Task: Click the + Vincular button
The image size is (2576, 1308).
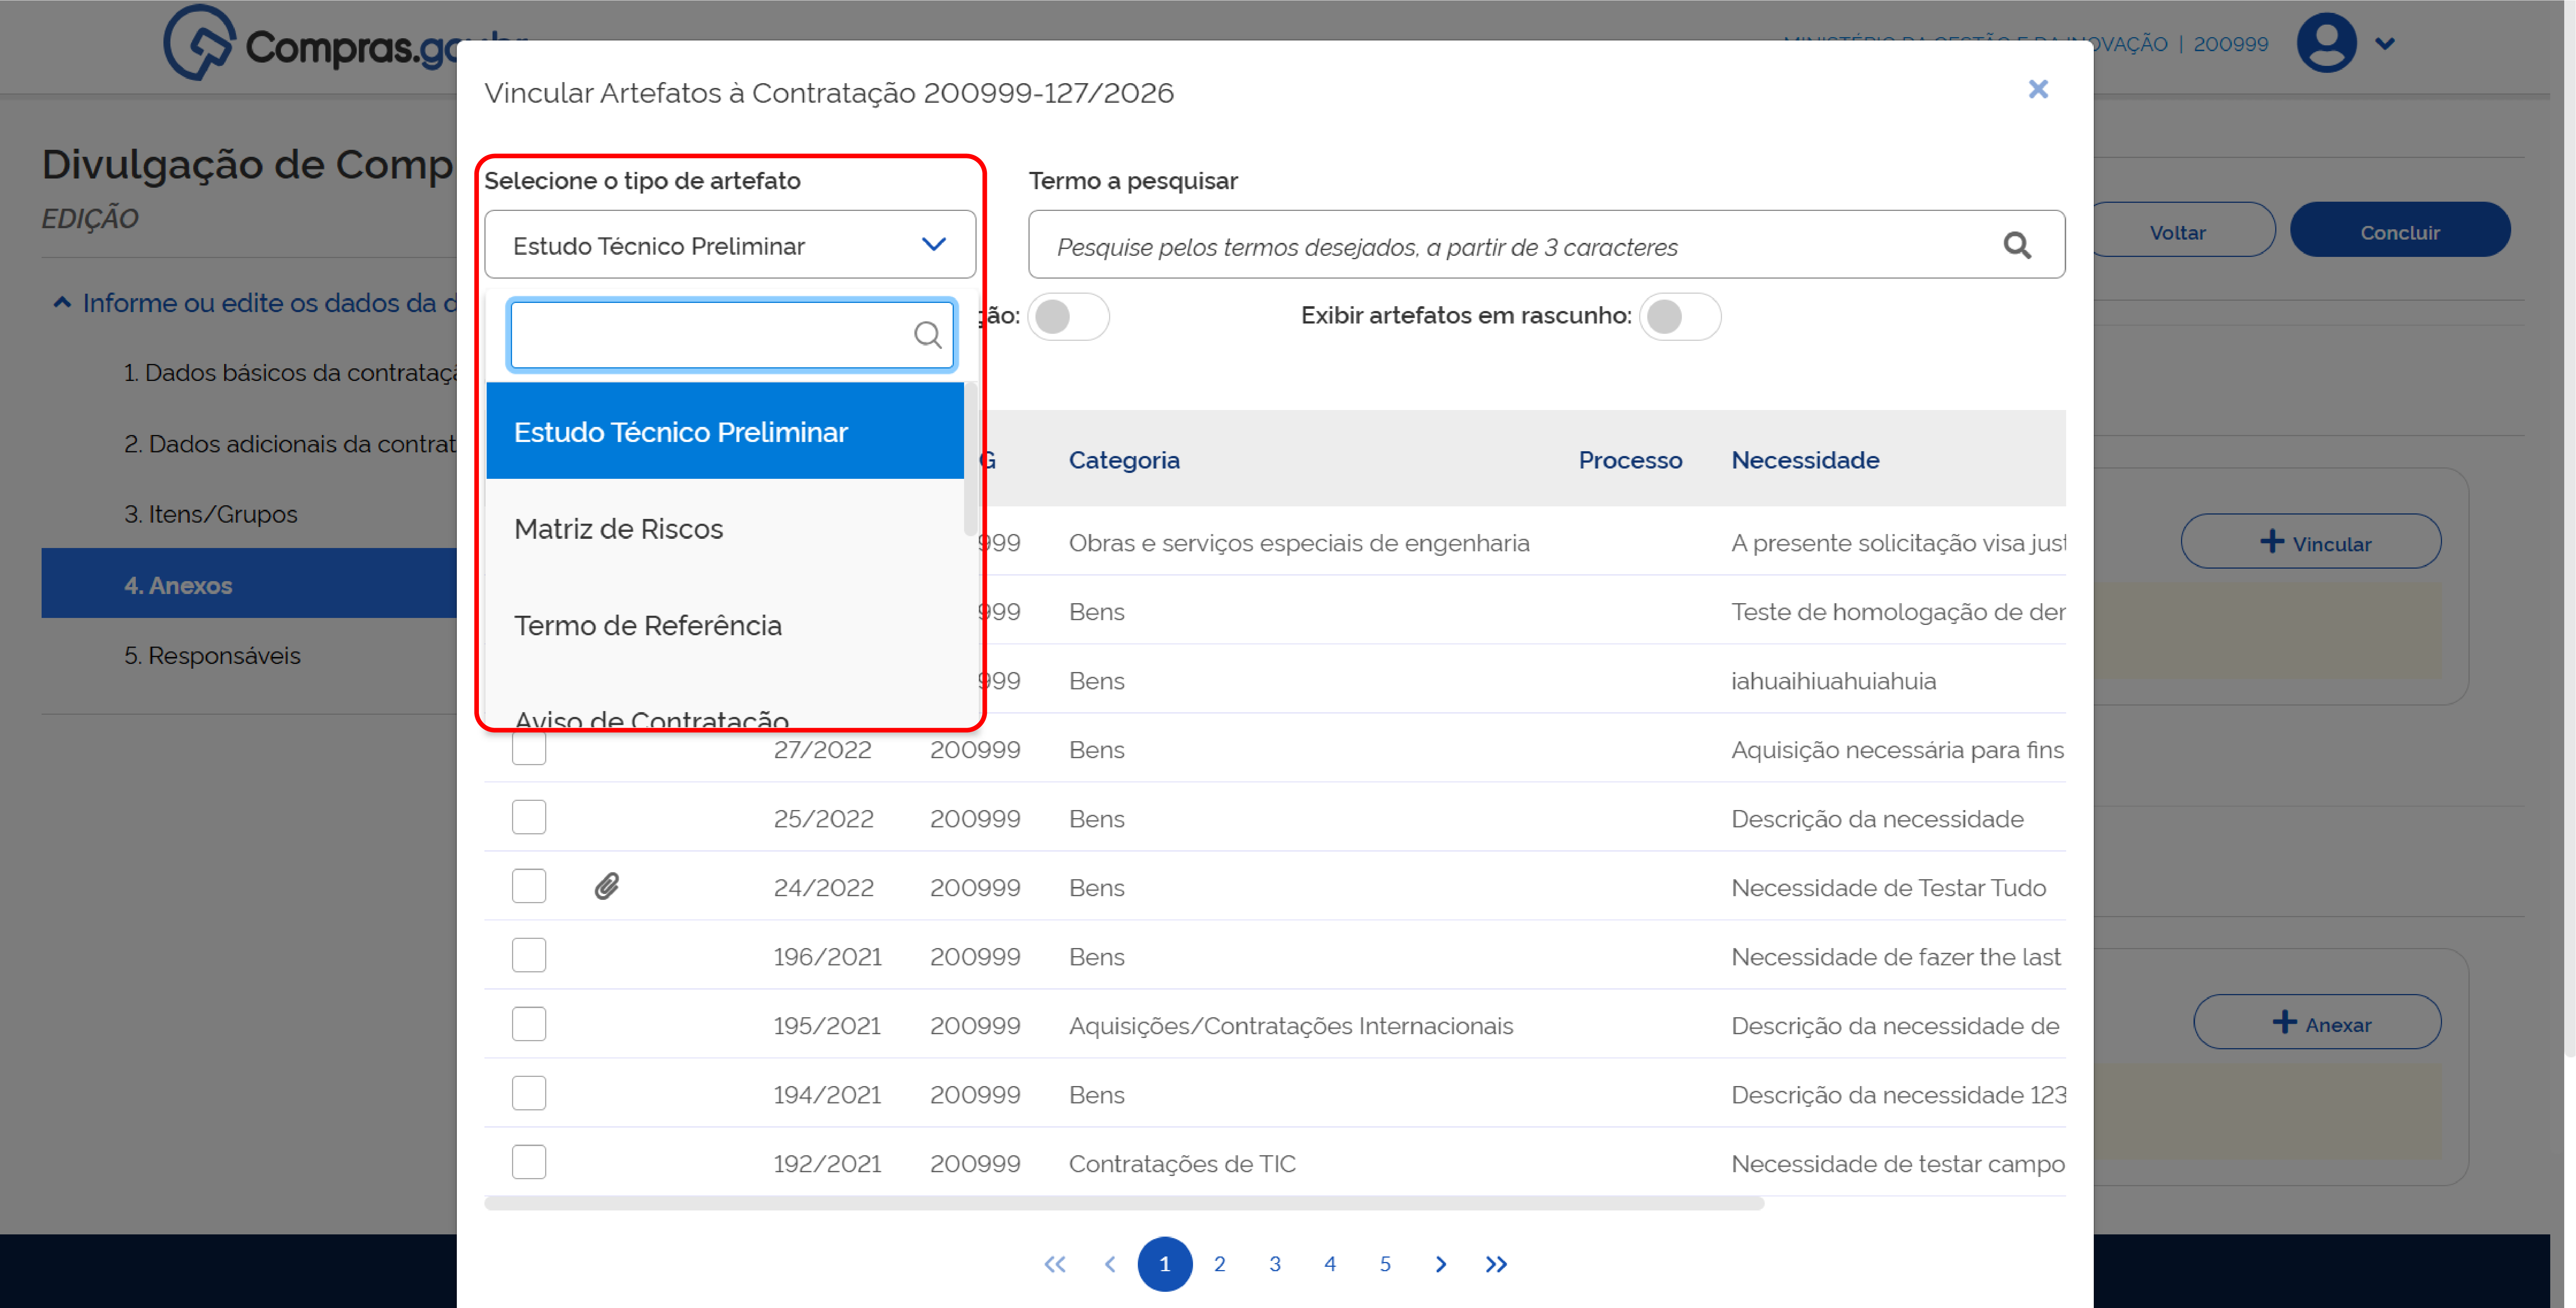Action: (2311, 542)
